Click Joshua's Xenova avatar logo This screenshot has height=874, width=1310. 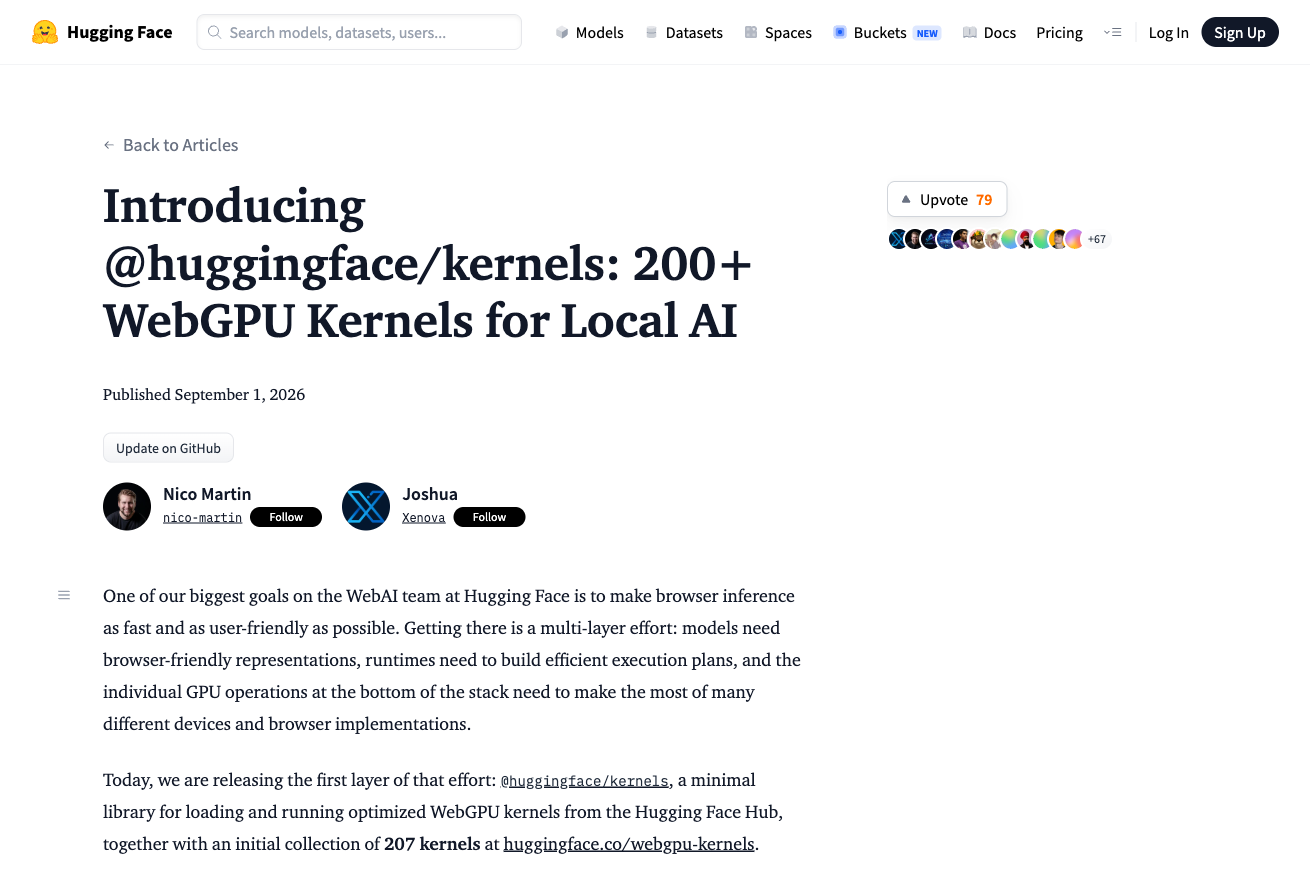pos(366,506)
